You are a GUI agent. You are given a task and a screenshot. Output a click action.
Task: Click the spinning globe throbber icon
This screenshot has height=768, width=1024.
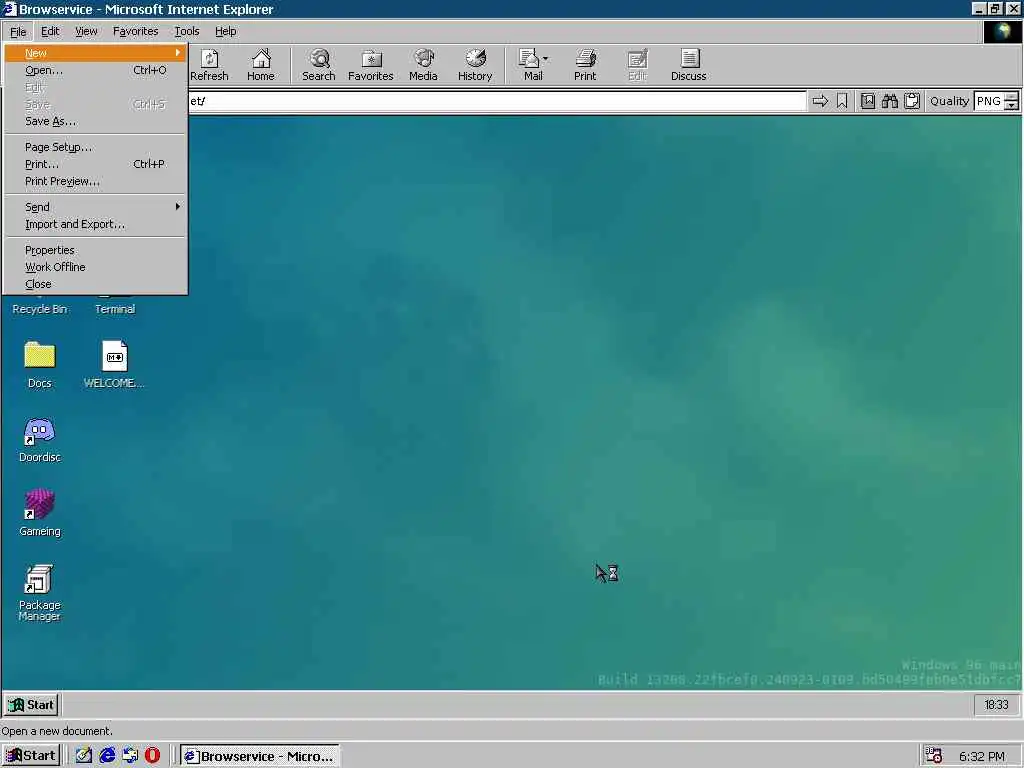[1002, 31]
